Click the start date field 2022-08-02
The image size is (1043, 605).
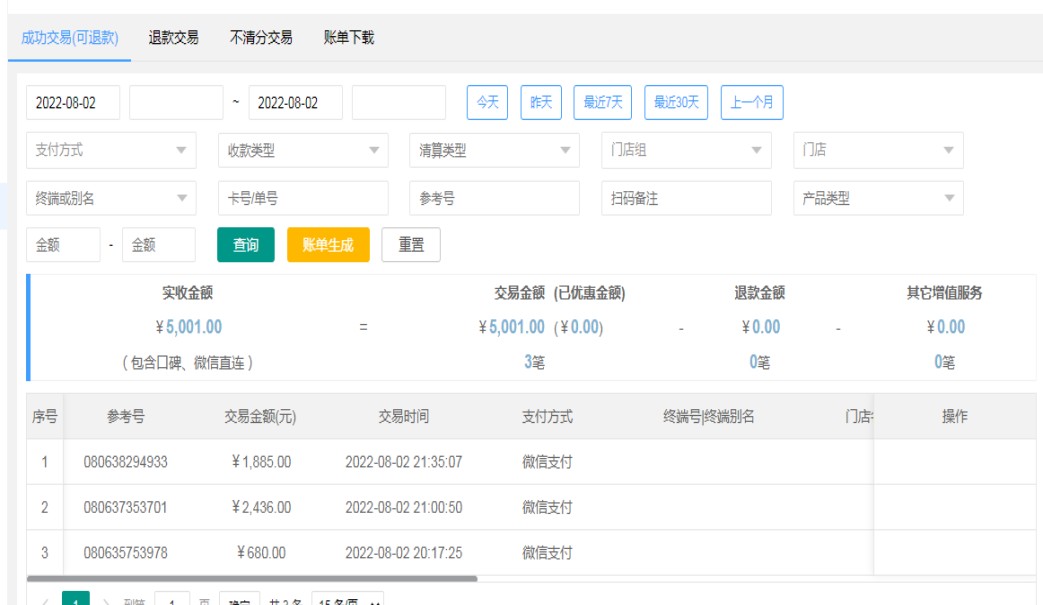[x=73, y=102]
